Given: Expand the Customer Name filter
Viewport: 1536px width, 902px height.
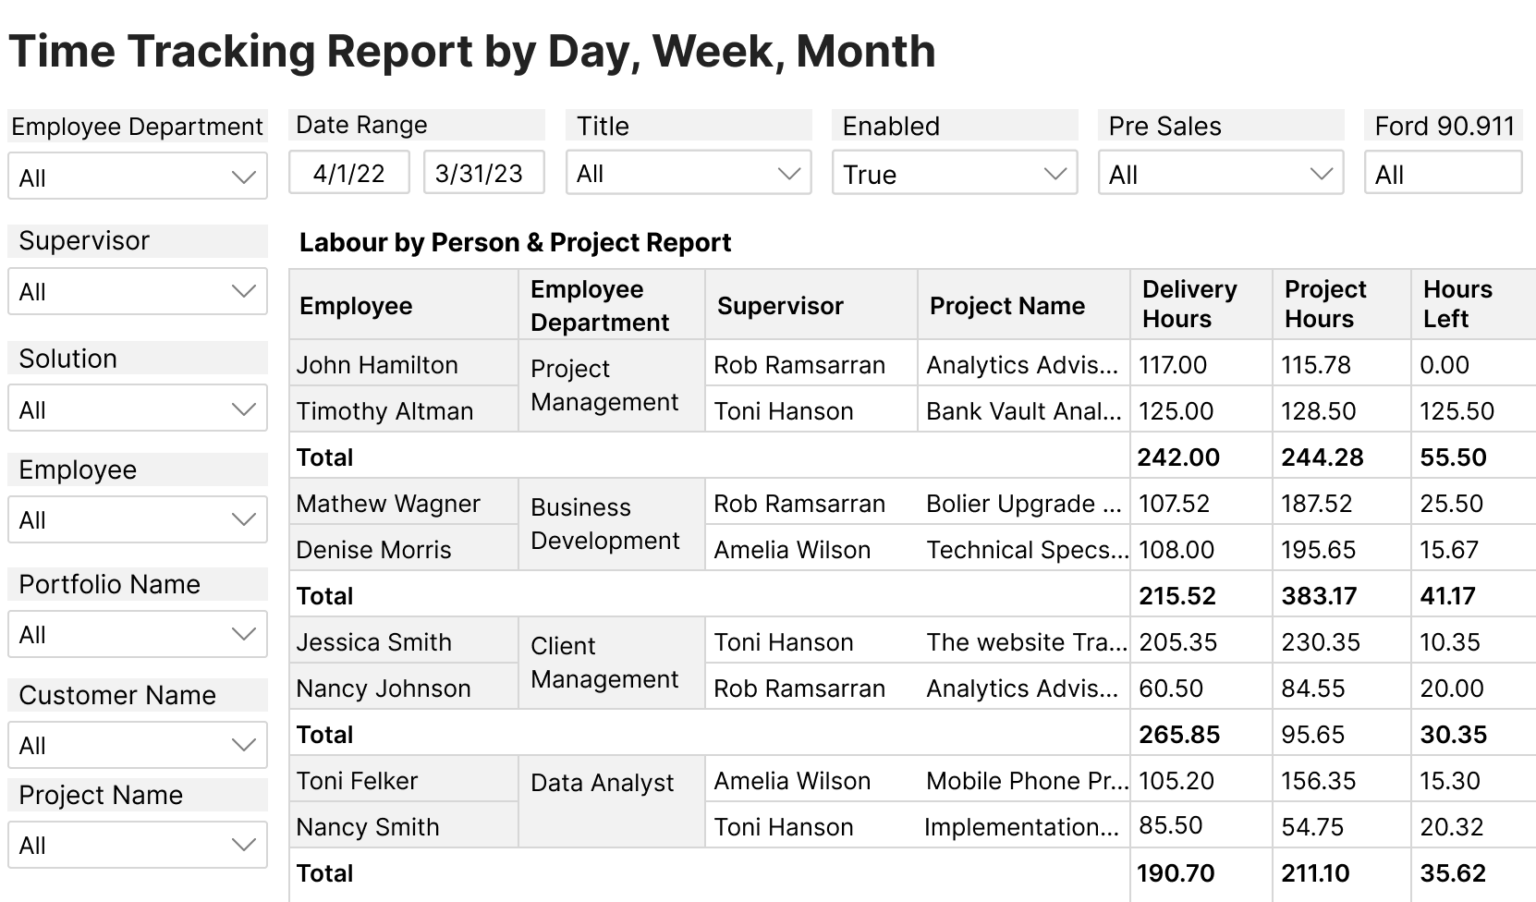Looking at the screenshot, I should (x=137, y=744).
